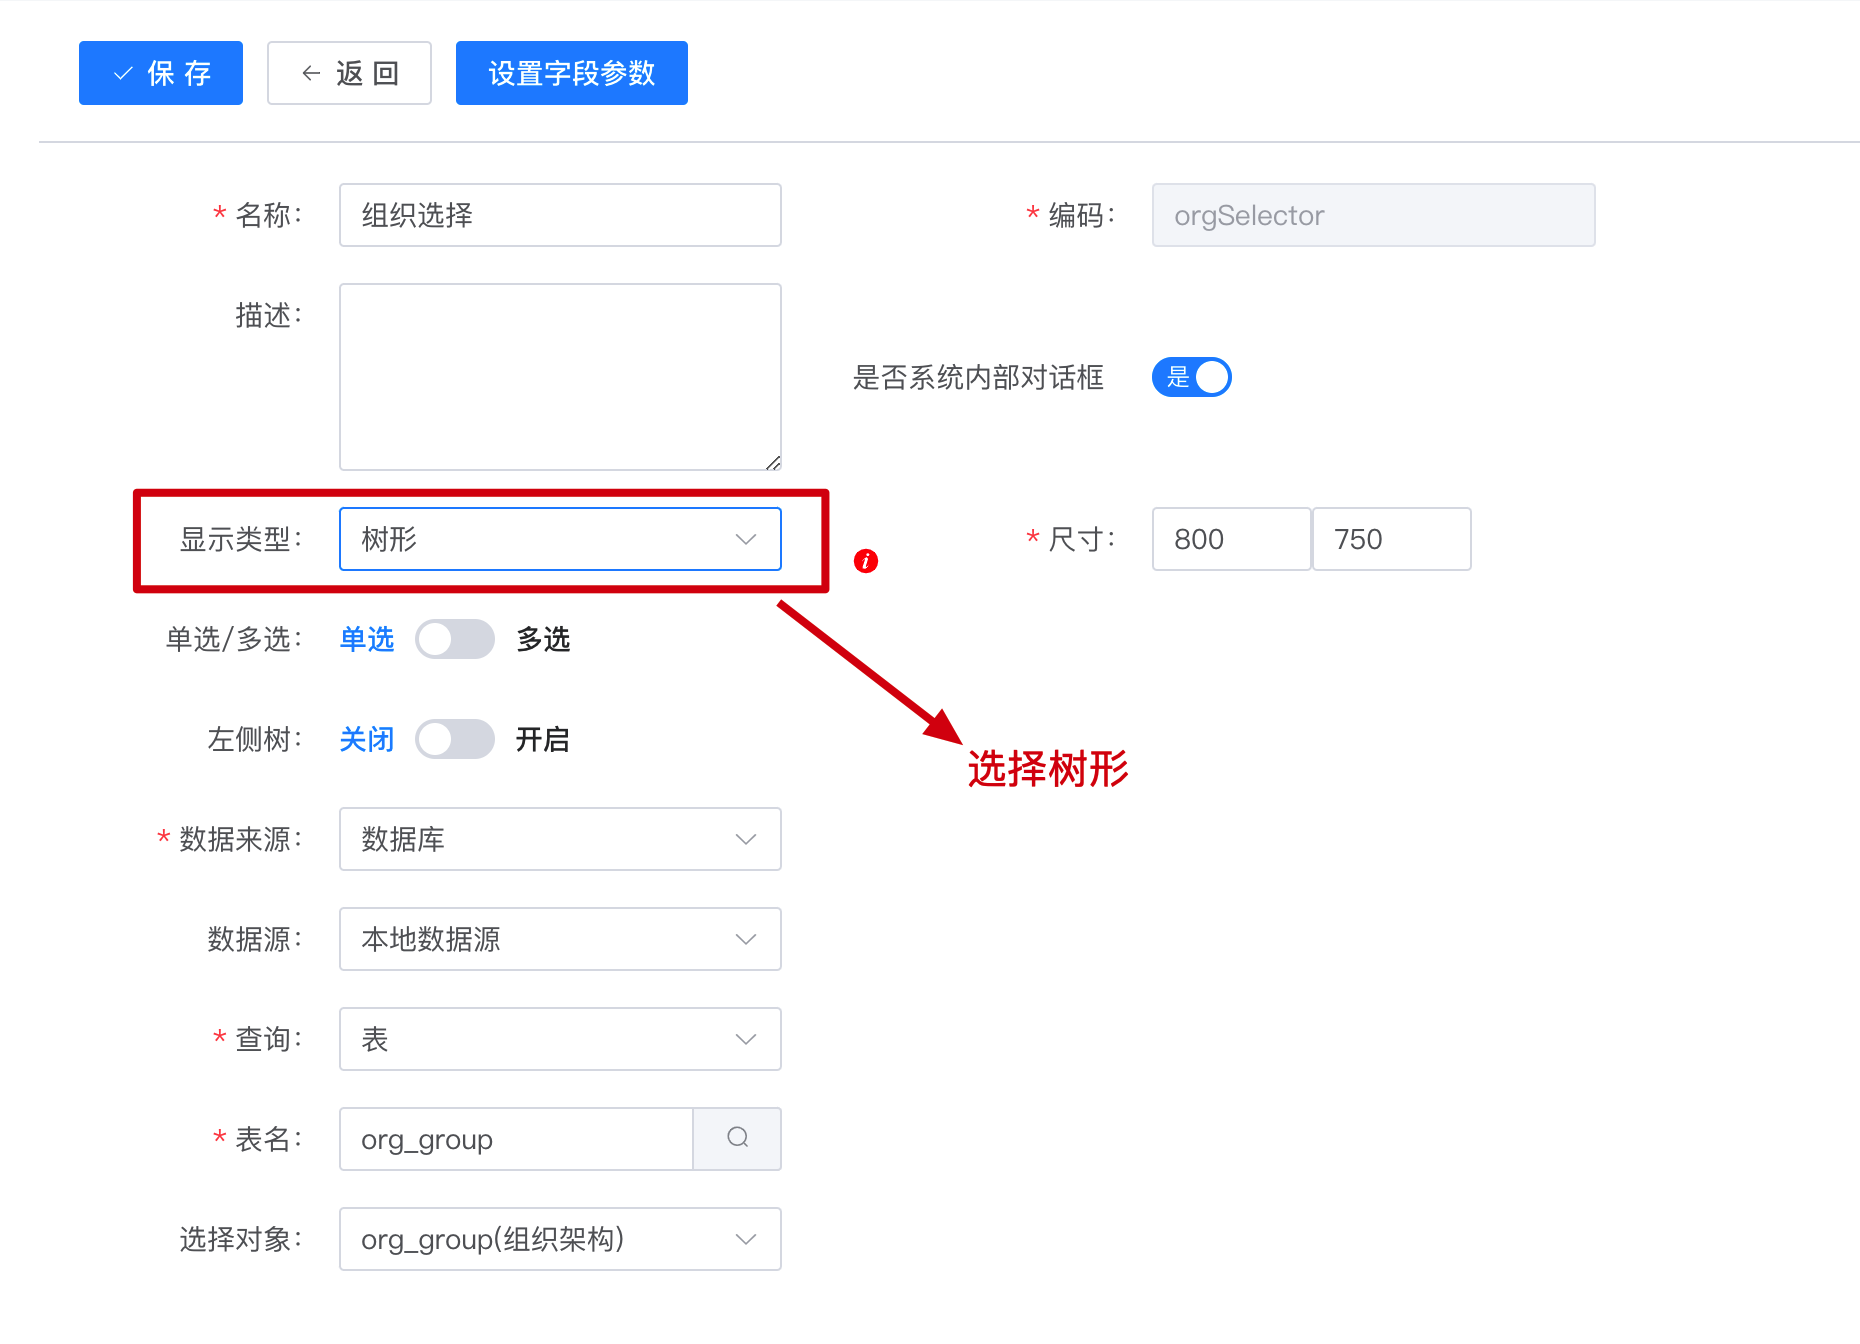
Task: Toggle the 左侧树 switch
Action: coord(455,739)
